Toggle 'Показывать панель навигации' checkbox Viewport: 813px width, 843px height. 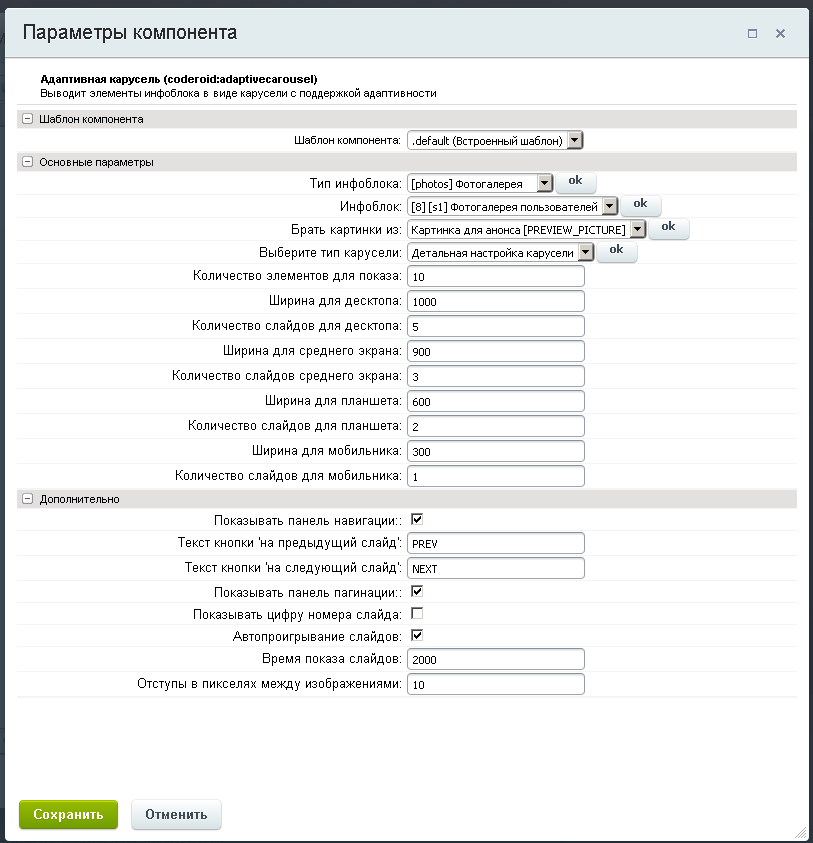pos(417,520)
